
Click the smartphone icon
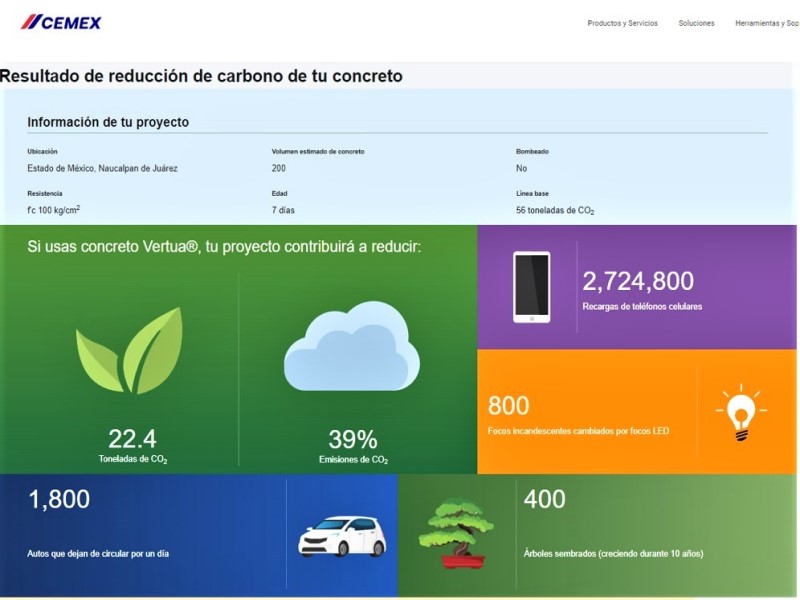point(531,287)
